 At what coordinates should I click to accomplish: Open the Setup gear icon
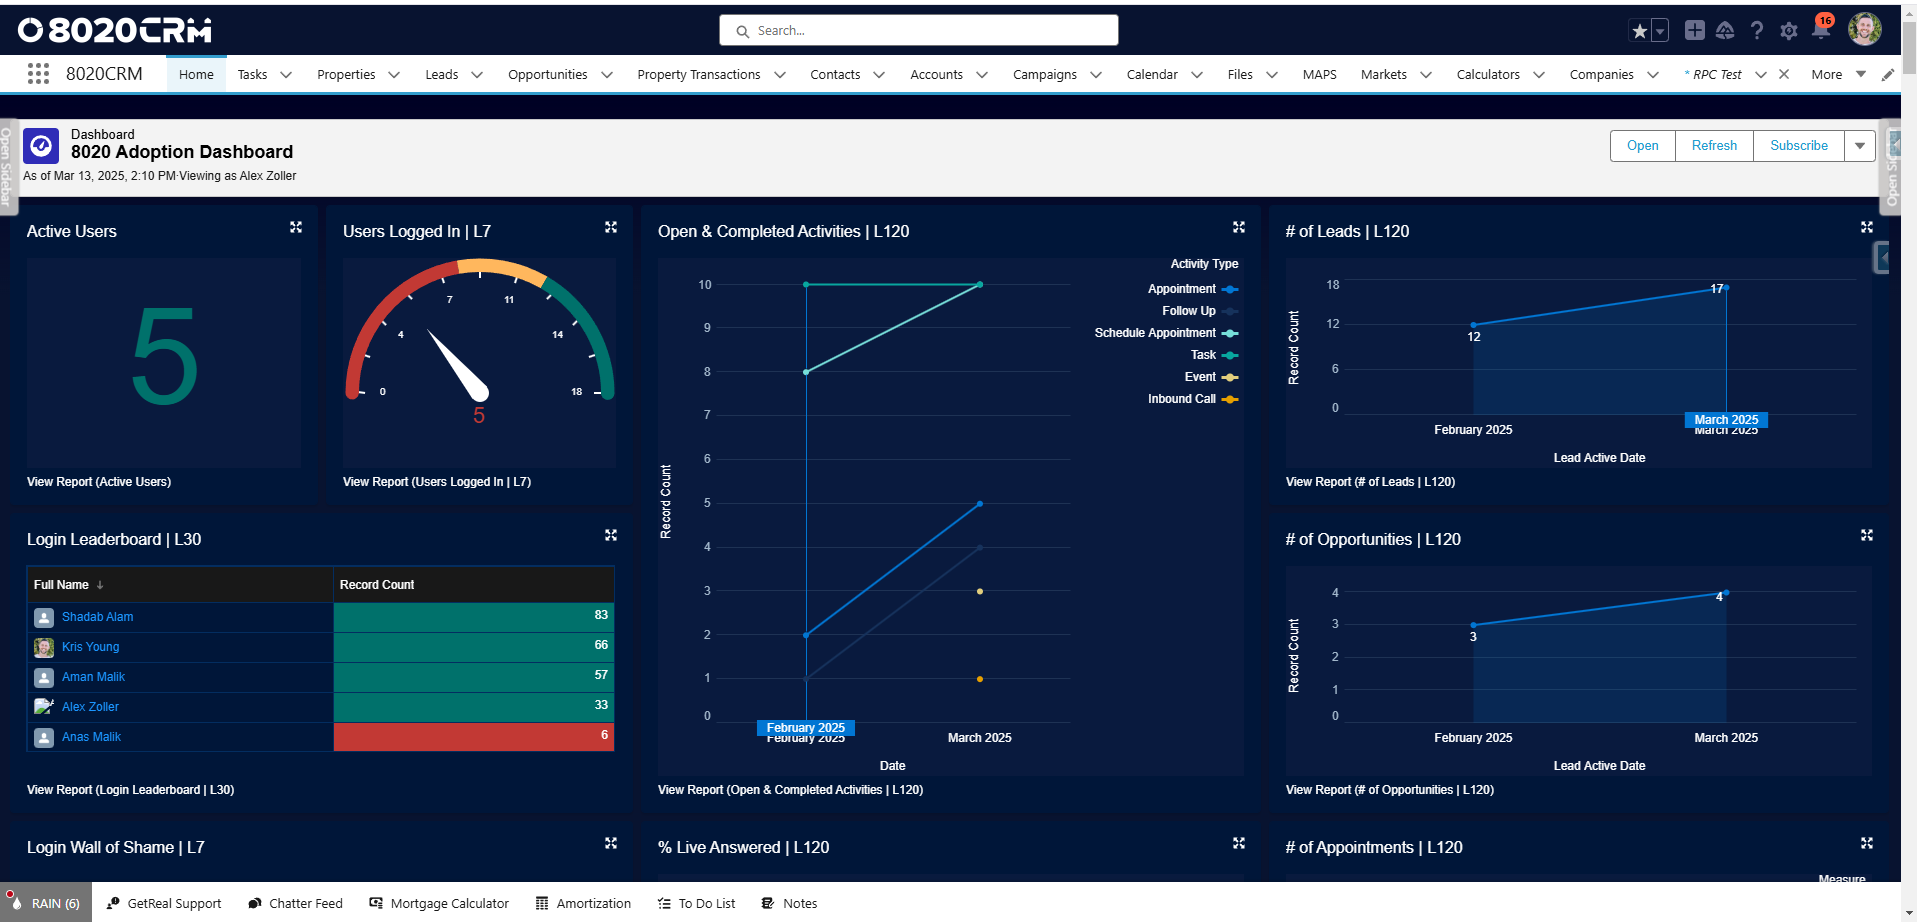pos(1789,30)
